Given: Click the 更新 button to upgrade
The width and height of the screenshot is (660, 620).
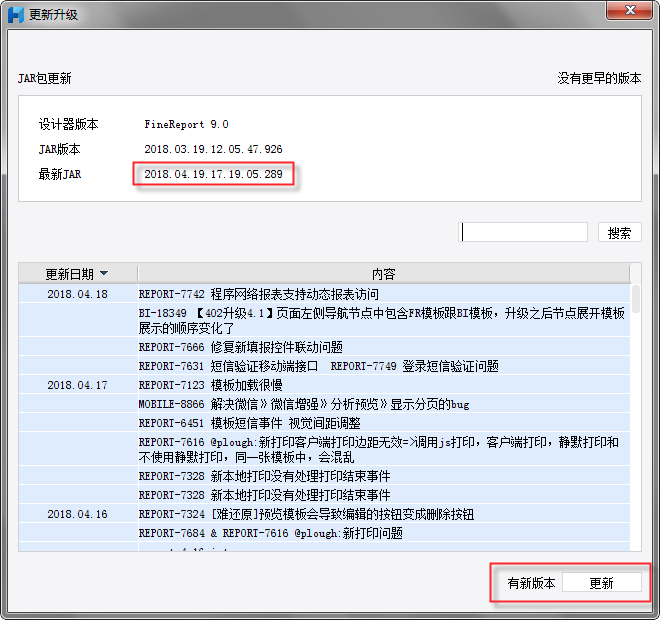Looking at the screenshot, I should coord(601,583).
